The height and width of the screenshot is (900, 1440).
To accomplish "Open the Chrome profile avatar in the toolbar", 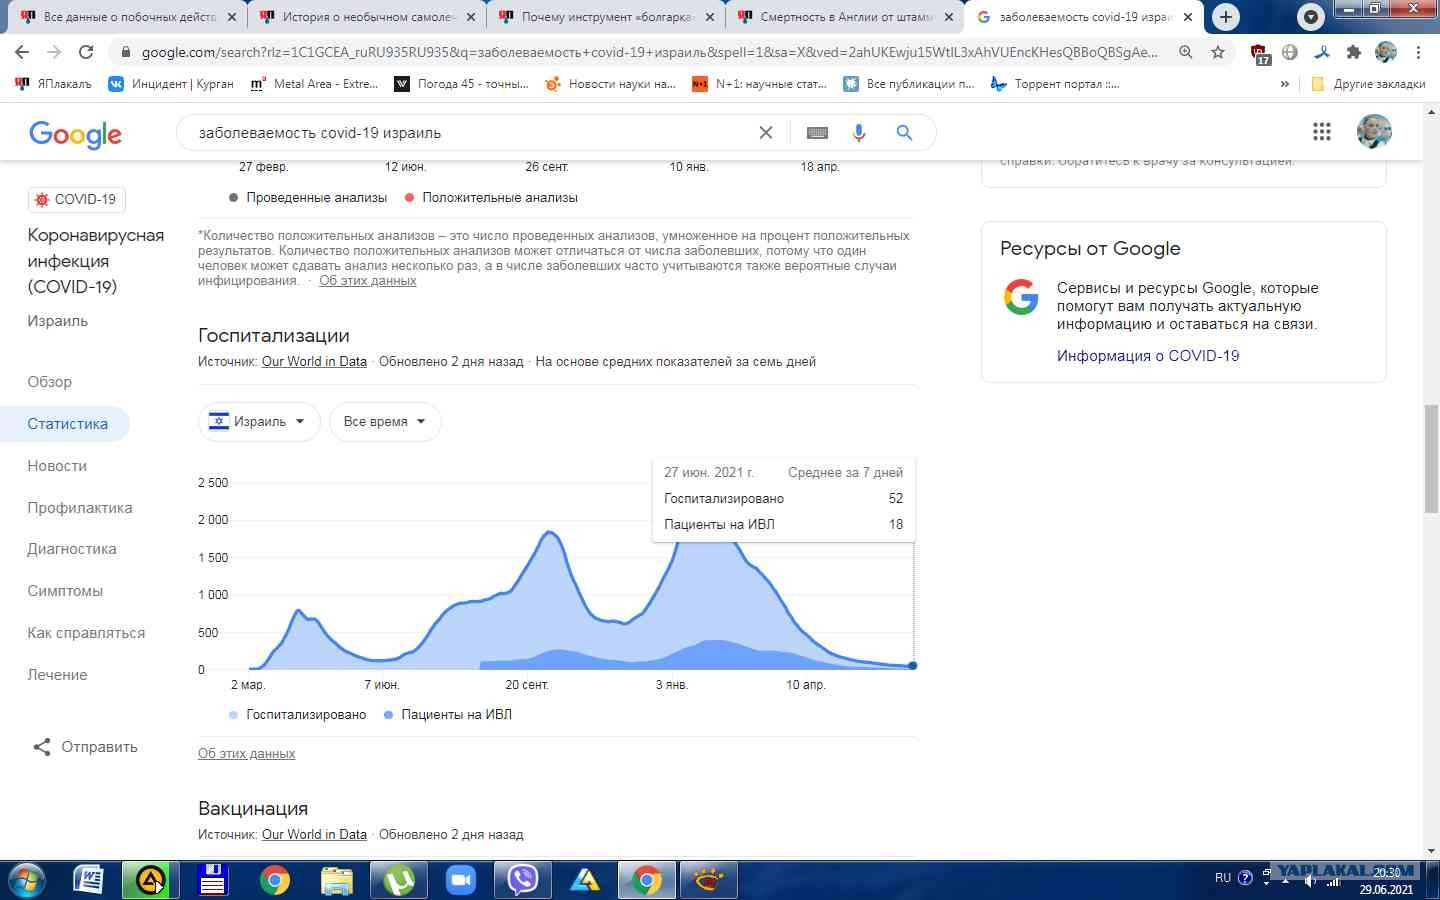I will pos(1386,52).
